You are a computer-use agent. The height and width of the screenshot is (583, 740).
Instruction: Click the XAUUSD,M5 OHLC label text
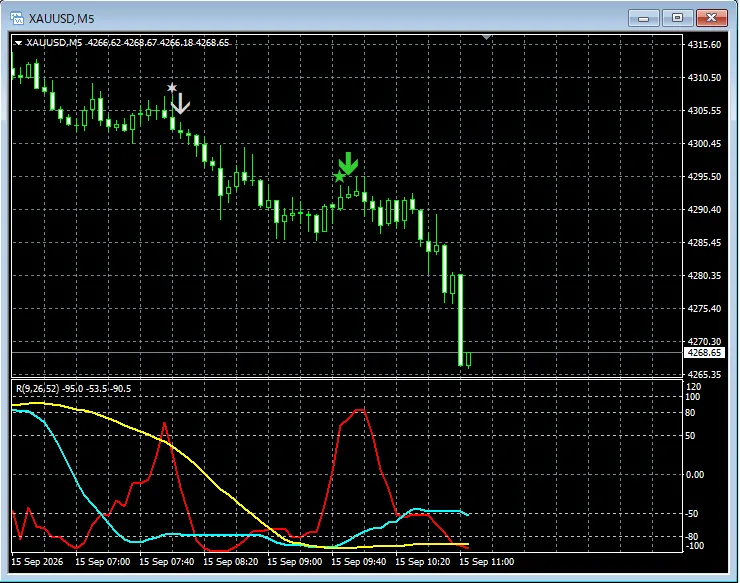coord(127,43)
